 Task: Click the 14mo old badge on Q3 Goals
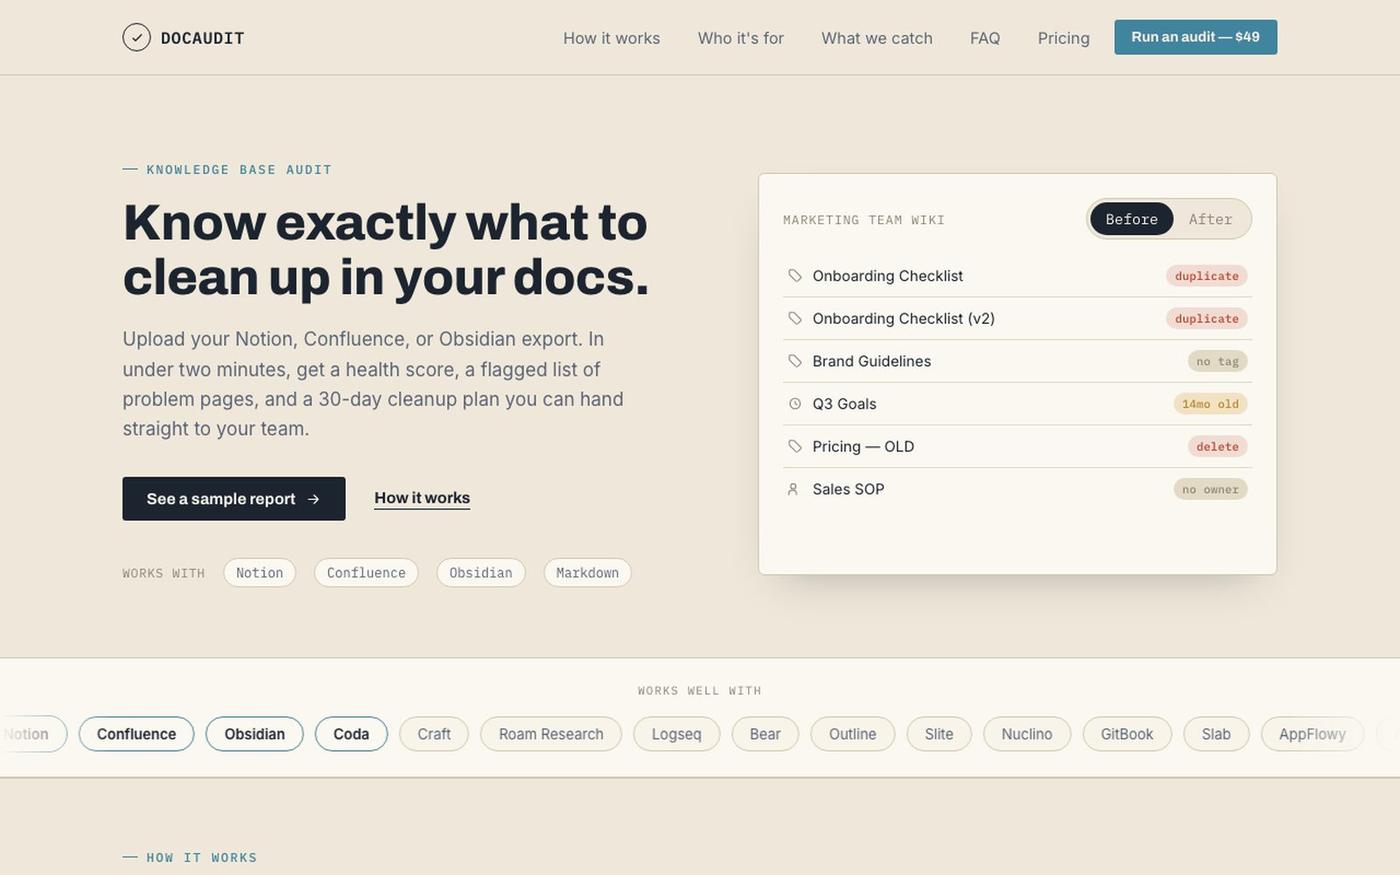[x=1210, y=404]
